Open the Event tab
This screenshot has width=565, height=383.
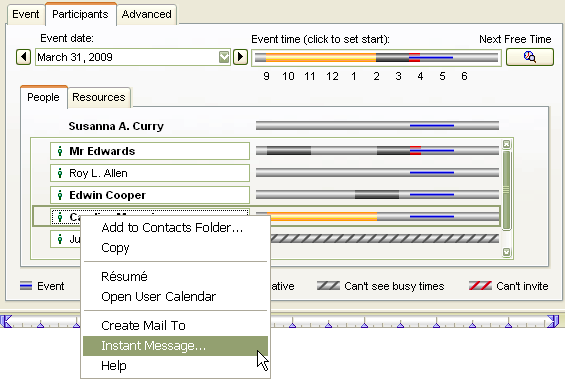coord(26,14)
